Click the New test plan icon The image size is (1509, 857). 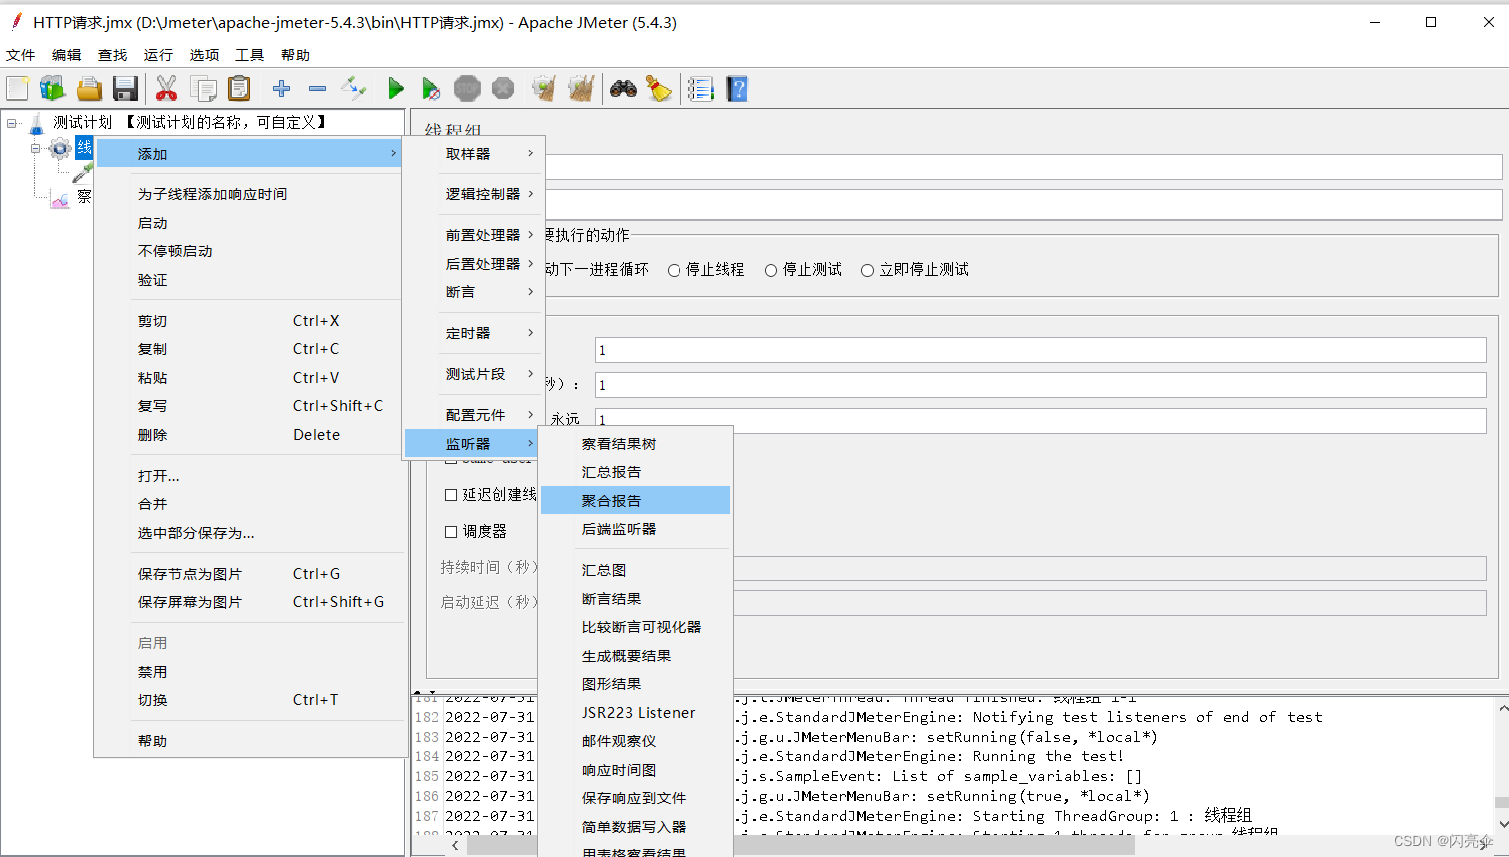17,89
